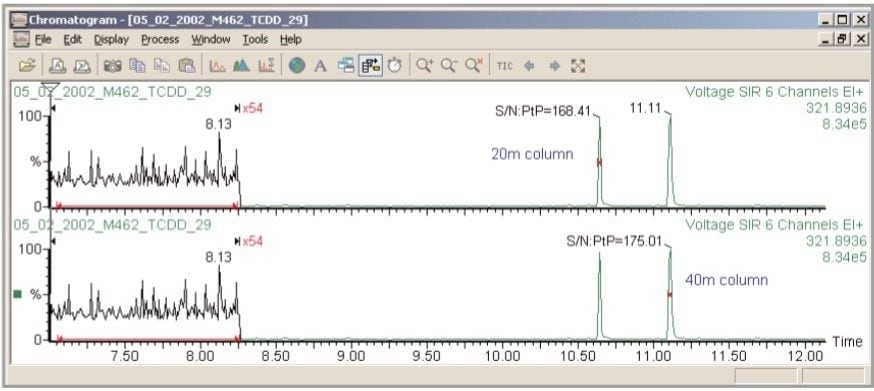Click the 40m column annotation
Viewport: 874px width, 391px height.
(x=726, y=280)
